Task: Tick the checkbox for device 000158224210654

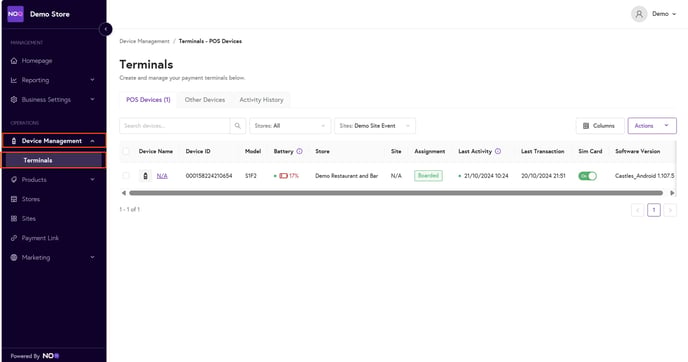Action: [x=126, y=176]
